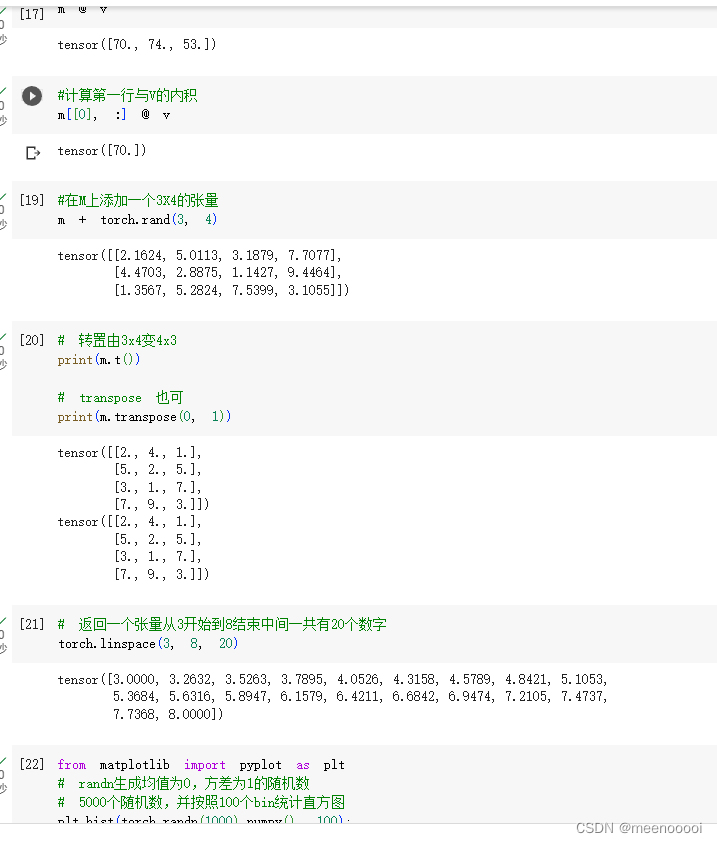Screen dimensions: 717x843
Task: Click code line torch.linspace(3, 8, 20)
Action: coord(148,644)
